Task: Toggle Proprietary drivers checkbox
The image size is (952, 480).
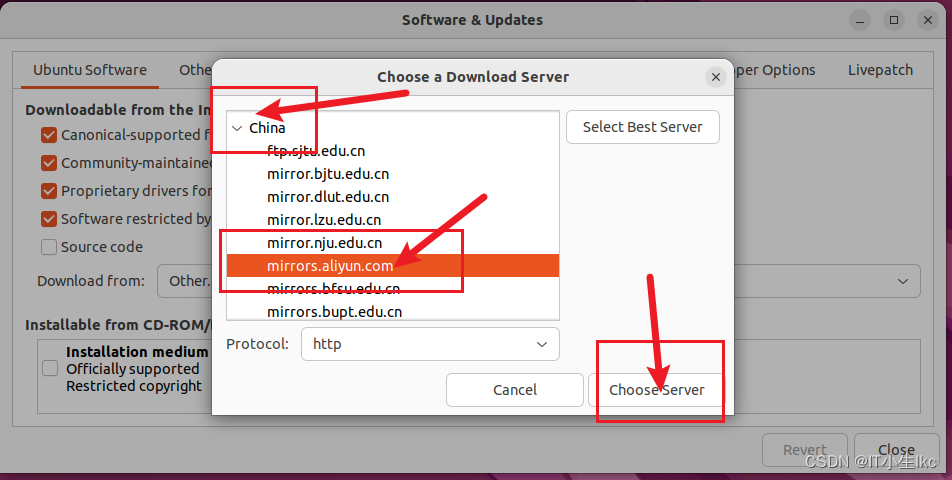Action: pos(49,191)
